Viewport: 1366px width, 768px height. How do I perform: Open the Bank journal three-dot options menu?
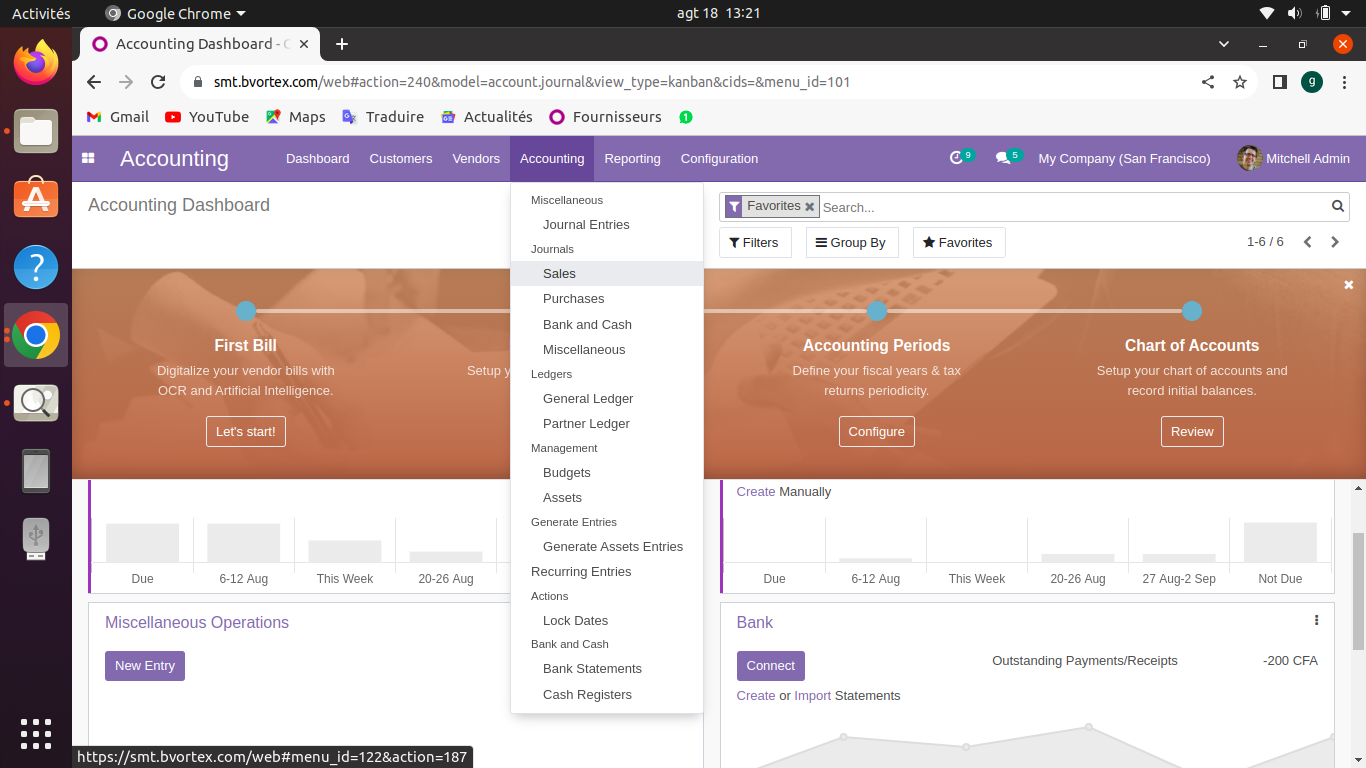1316,620
